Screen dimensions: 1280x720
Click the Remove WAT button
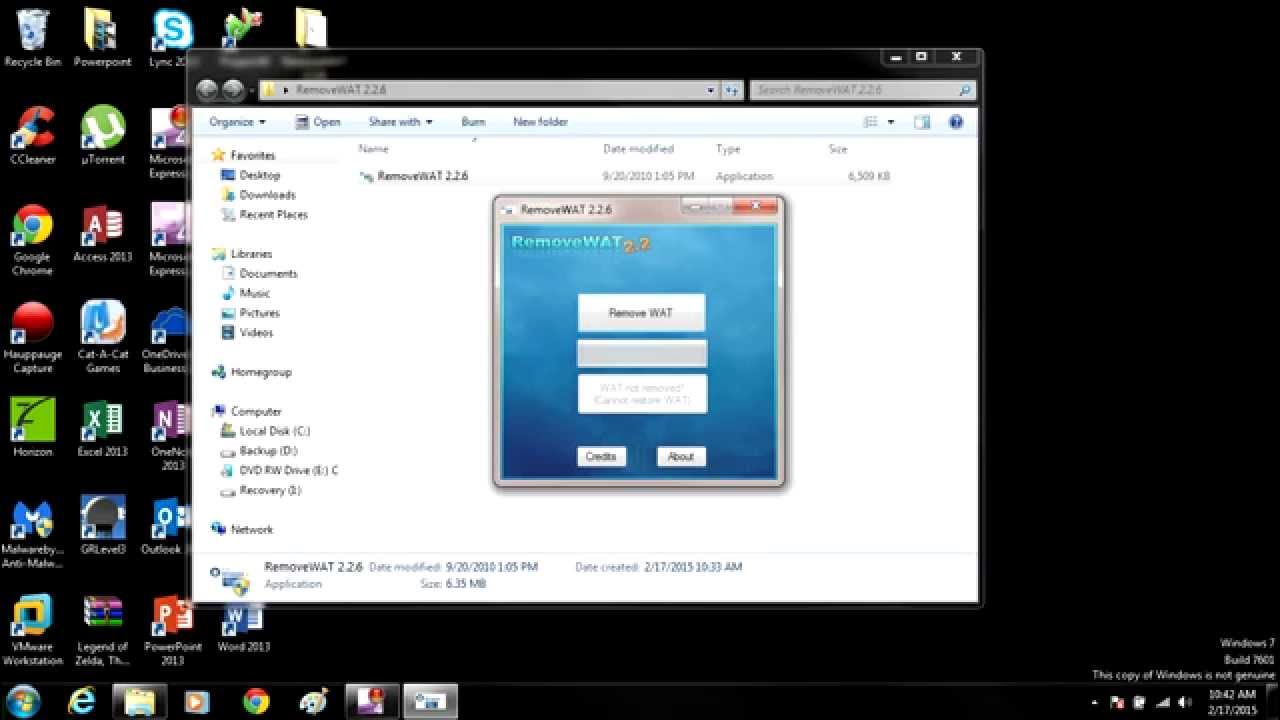[x=641, y=313]
